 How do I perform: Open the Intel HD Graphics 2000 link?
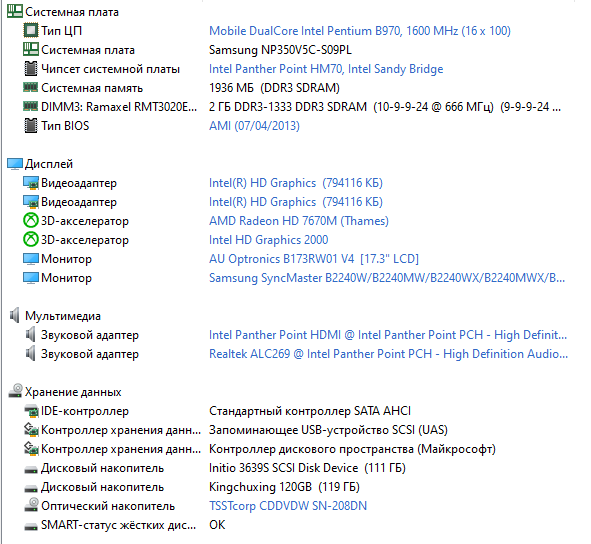click(x=269, y=240)
